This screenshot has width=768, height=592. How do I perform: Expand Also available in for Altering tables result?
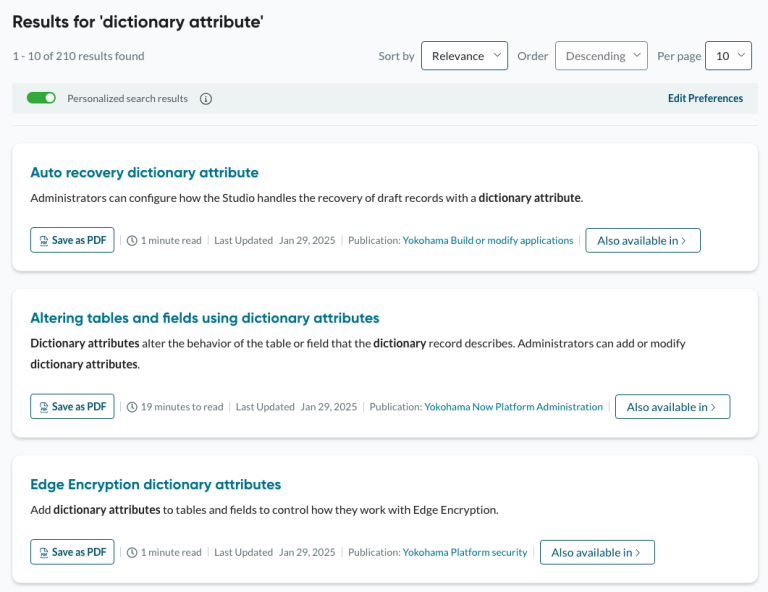(x=672, y=407)
